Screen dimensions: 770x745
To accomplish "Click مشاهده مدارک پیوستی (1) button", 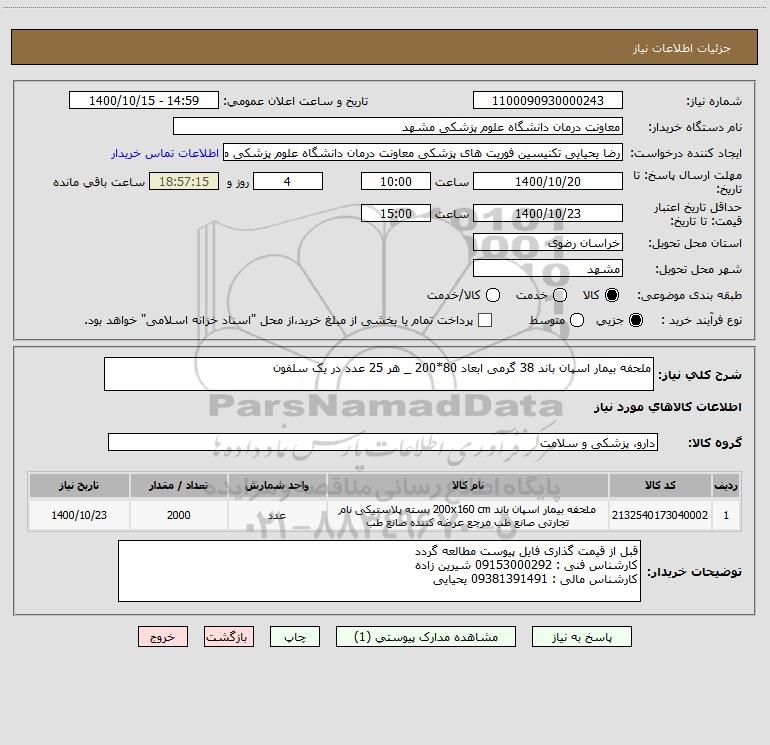I will 426,637.
